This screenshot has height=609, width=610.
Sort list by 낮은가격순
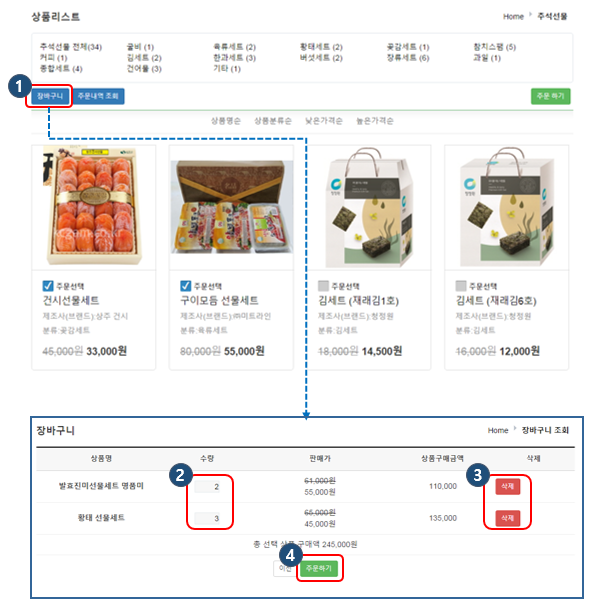pos(324,121)
